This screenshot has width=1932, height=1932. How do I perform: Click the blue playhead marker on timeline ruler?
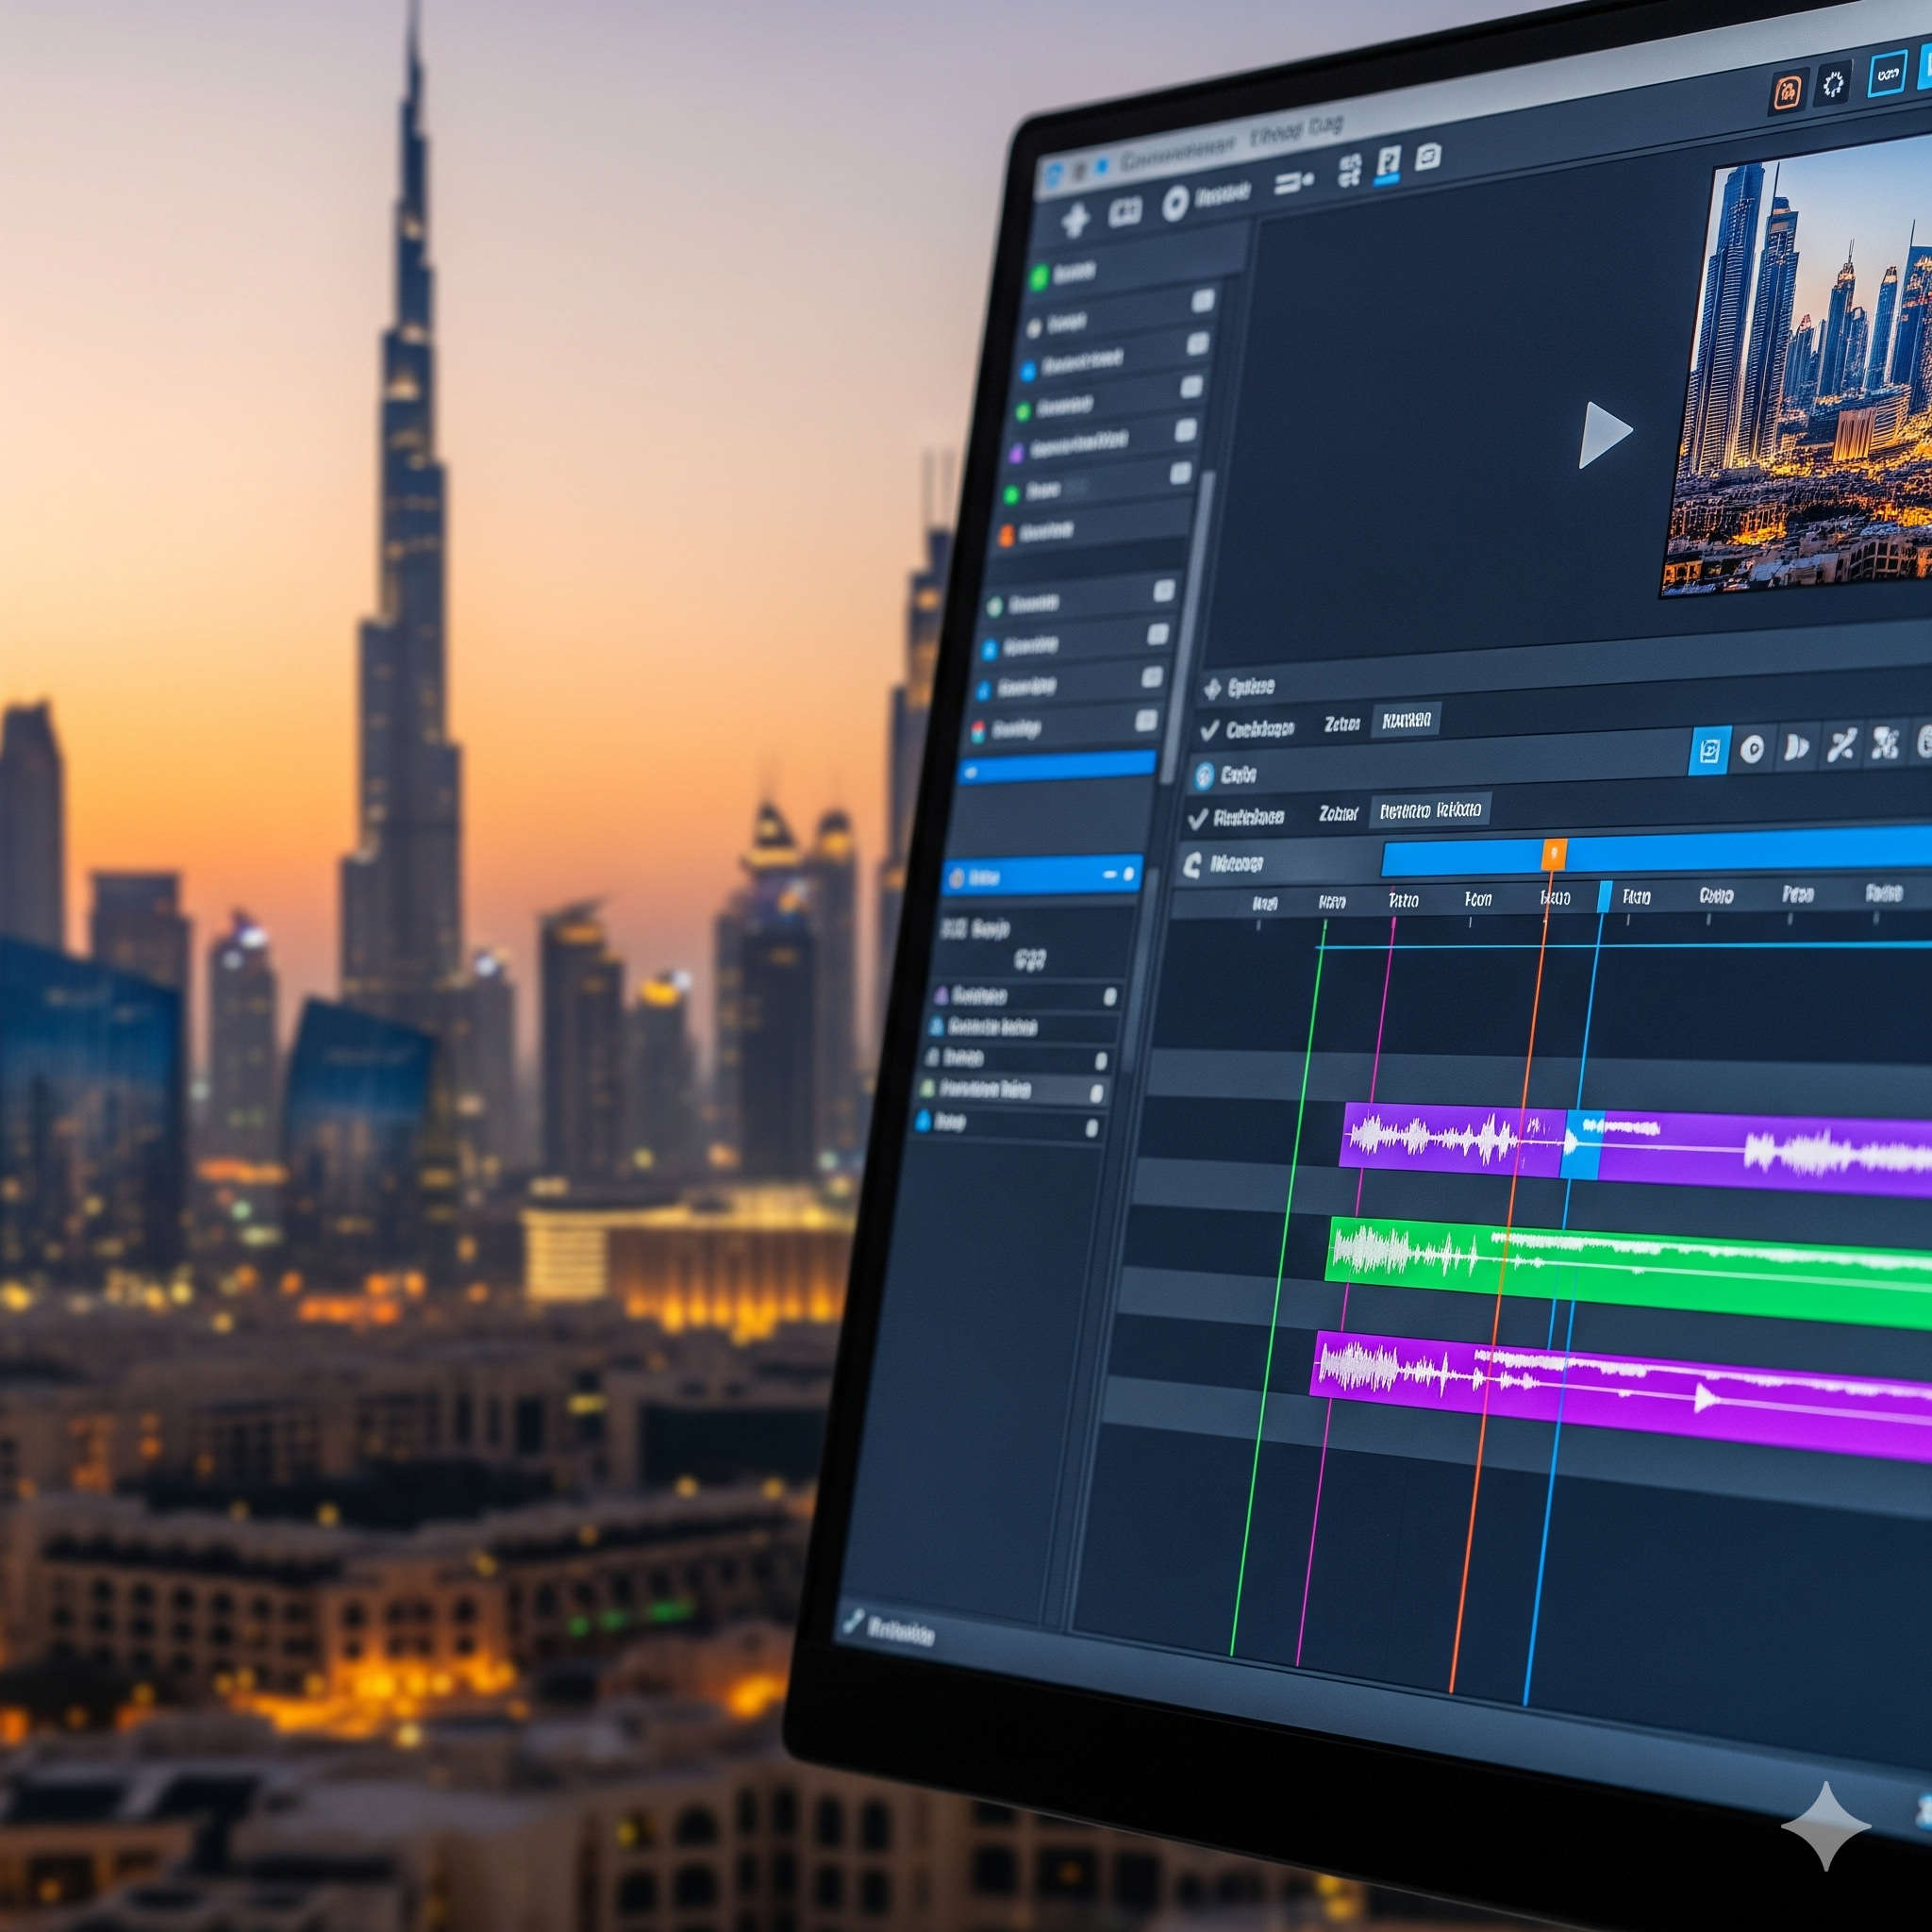[x=1605, y=896]
